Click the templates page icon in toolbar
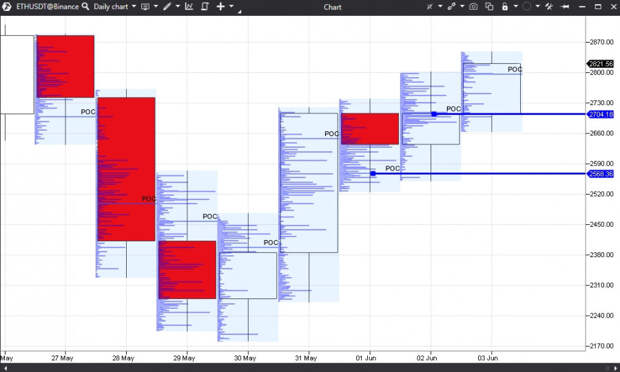 tap(205, 7)
